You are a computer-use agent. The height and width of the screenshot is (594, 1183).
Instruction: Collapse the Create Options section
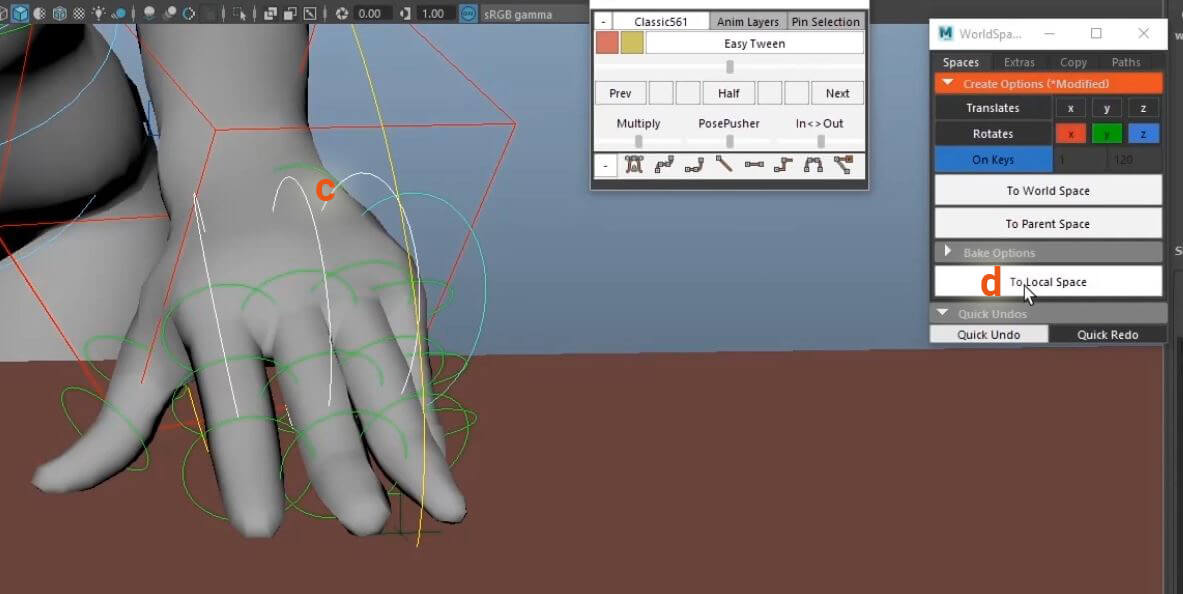tap(948, 84)
